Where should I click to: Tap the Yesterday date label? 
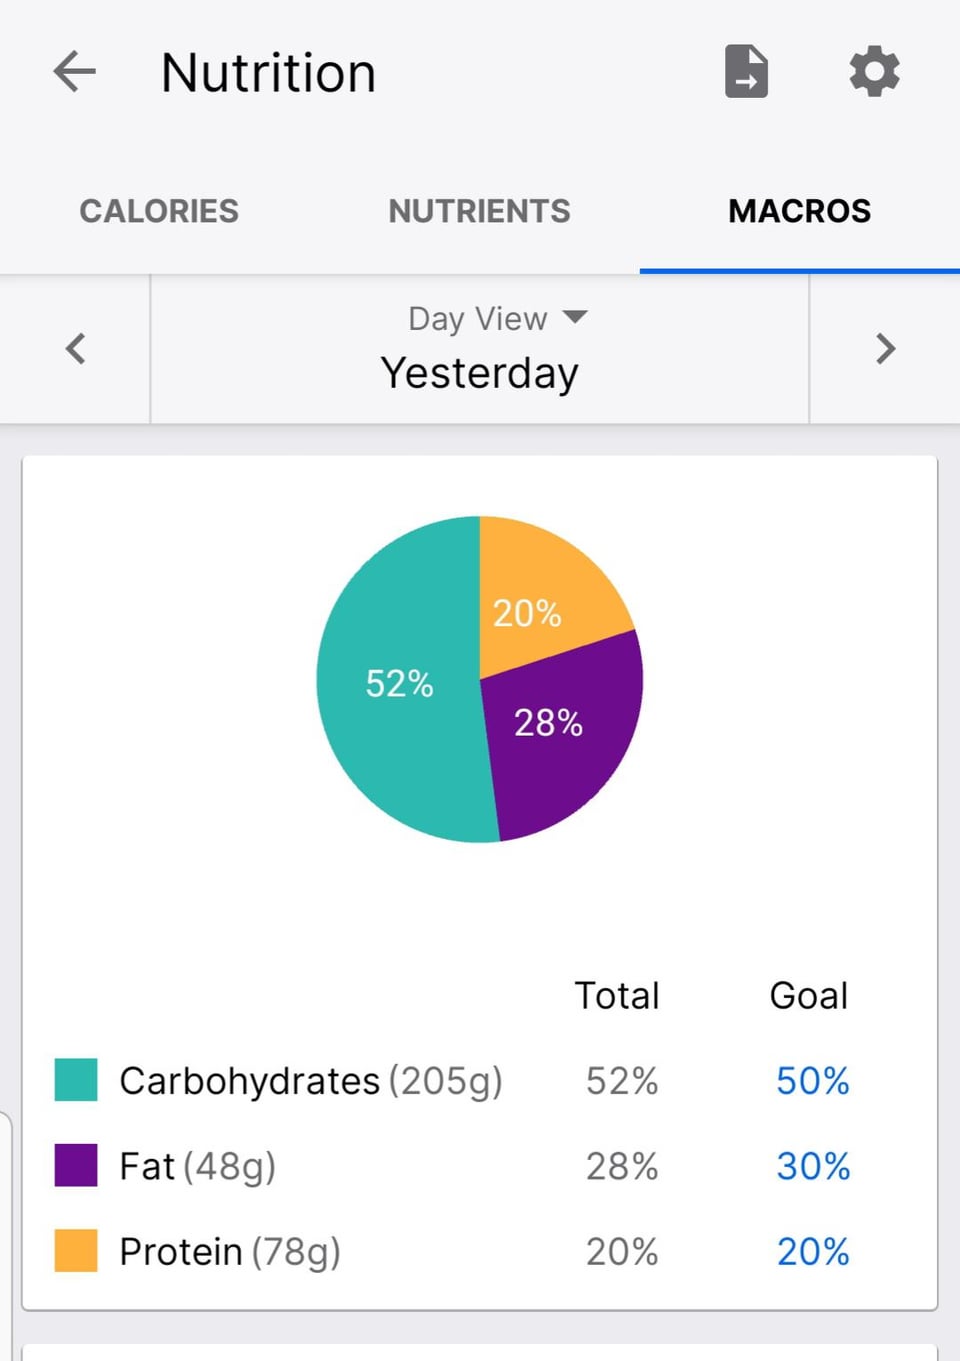click(x=480, y=373)
